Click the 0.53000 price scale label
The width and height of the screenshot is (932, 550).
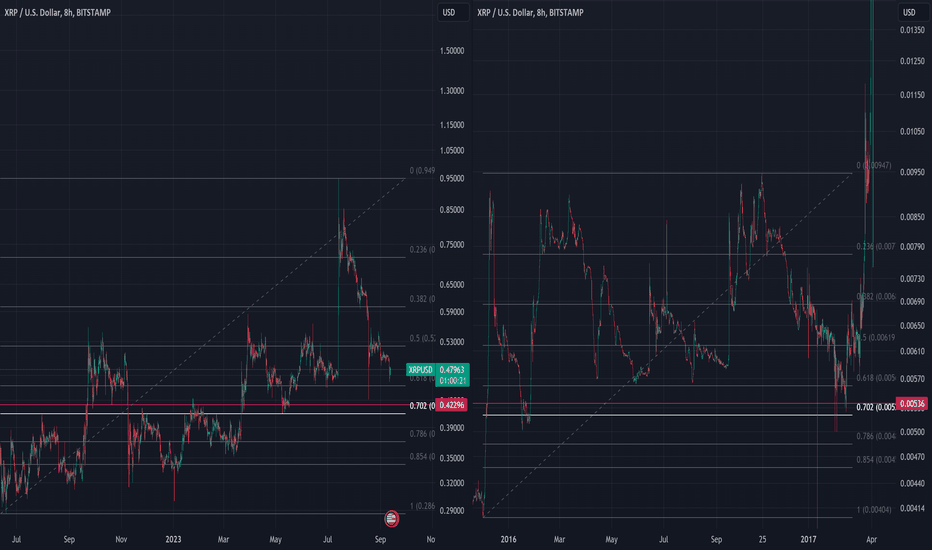pos(452,342)
